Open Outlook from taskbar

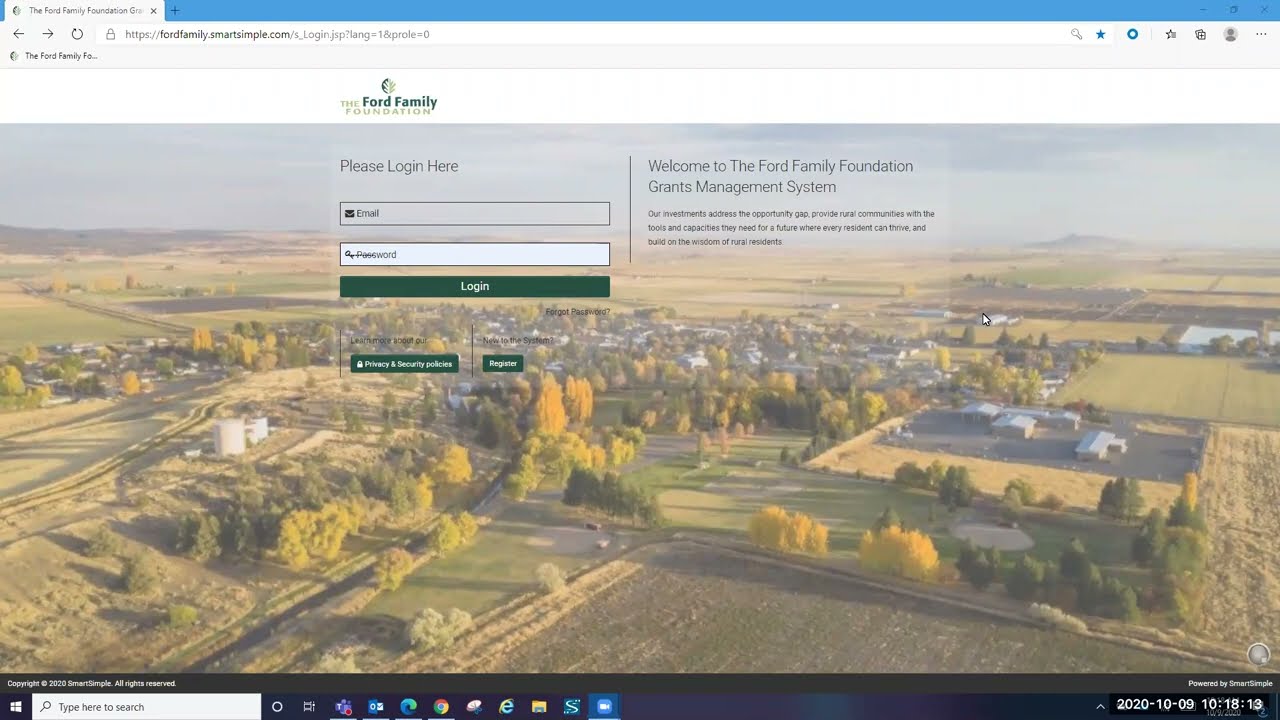pyautogui.click(x=376, y=707)
